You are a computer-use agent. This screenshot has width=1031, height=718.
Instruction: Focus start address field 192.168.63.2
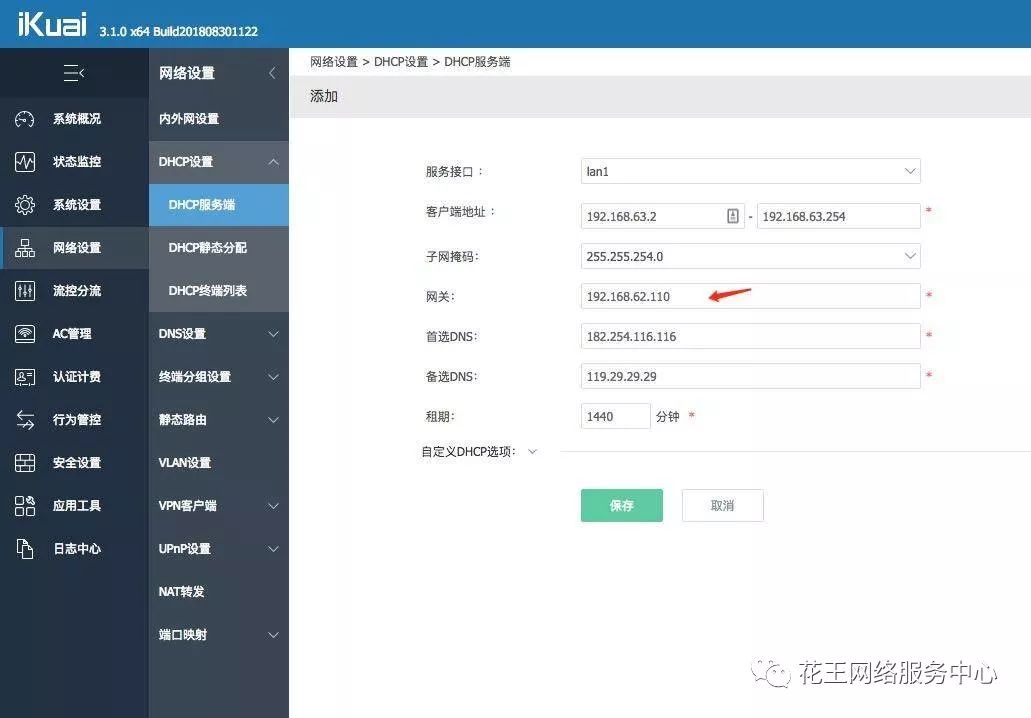pyautogui.click(x=662, y=216)
